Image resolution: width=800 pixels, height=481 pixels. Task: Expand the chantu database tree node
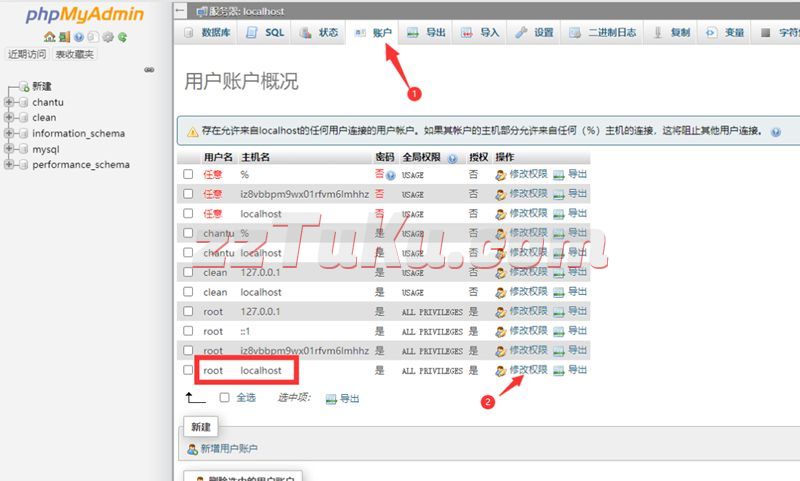[x=9, y=102]
